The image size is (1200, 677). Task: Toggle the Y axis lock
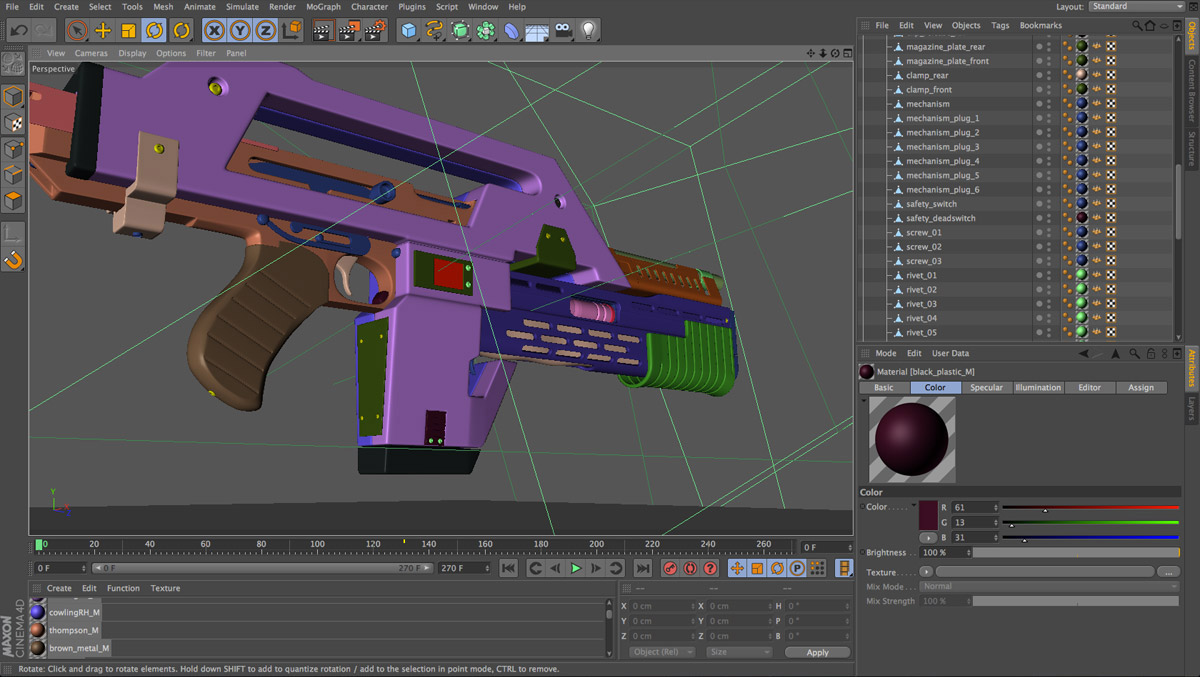(x=240, y=31)
